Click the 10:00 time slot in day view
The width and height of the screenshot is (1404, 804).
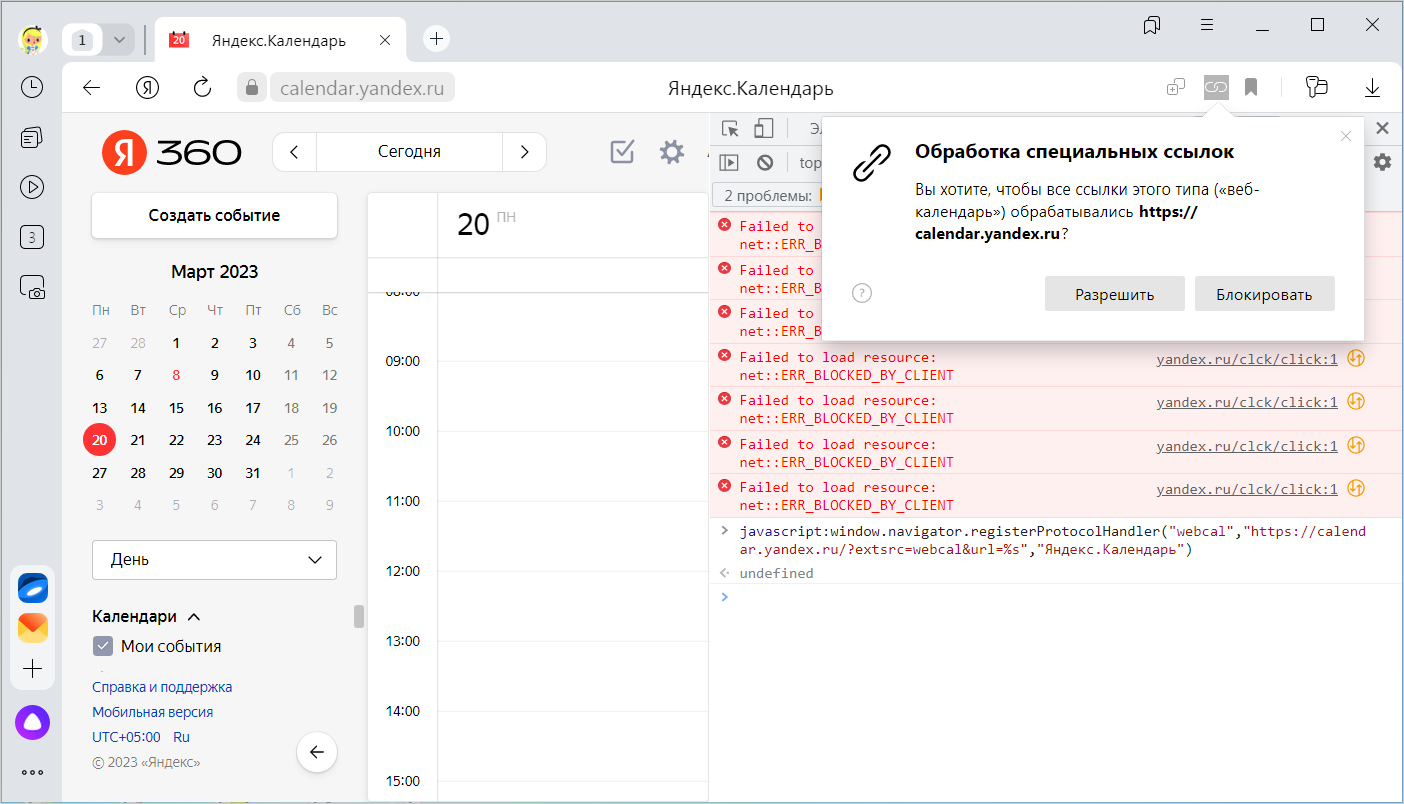coord(572,466)
